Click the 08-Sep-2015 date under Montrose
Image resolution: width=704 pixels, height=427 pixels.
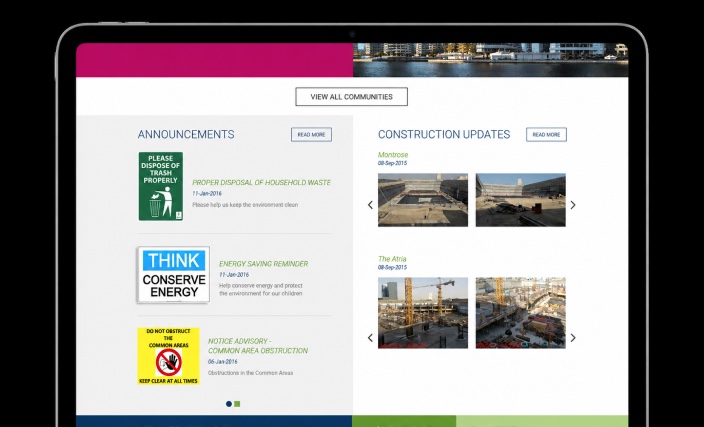(392, 163)
